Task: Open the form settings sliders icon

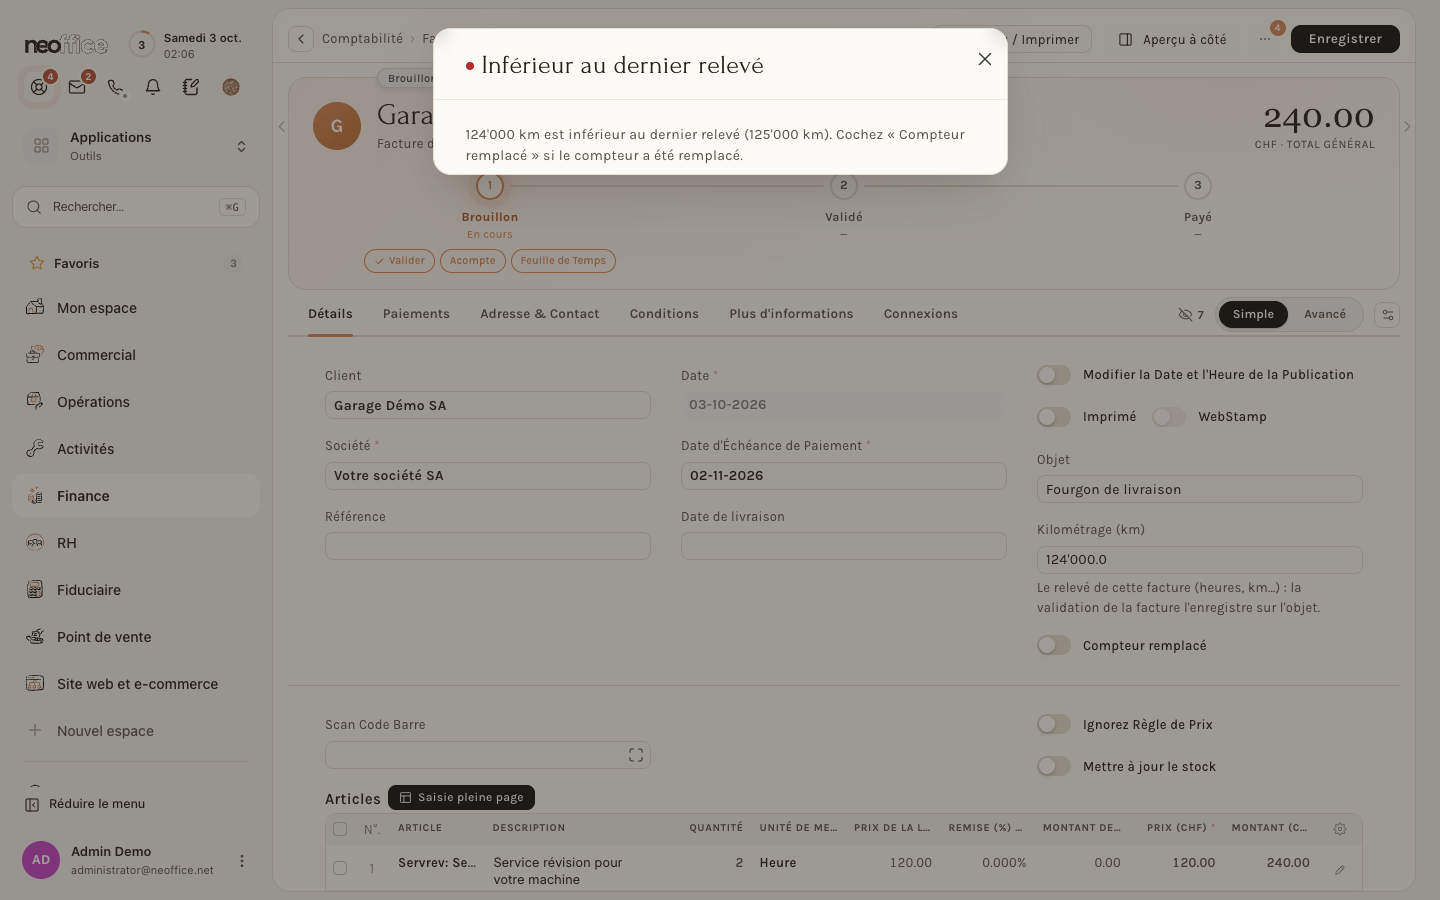Action: pos(1387,314)
